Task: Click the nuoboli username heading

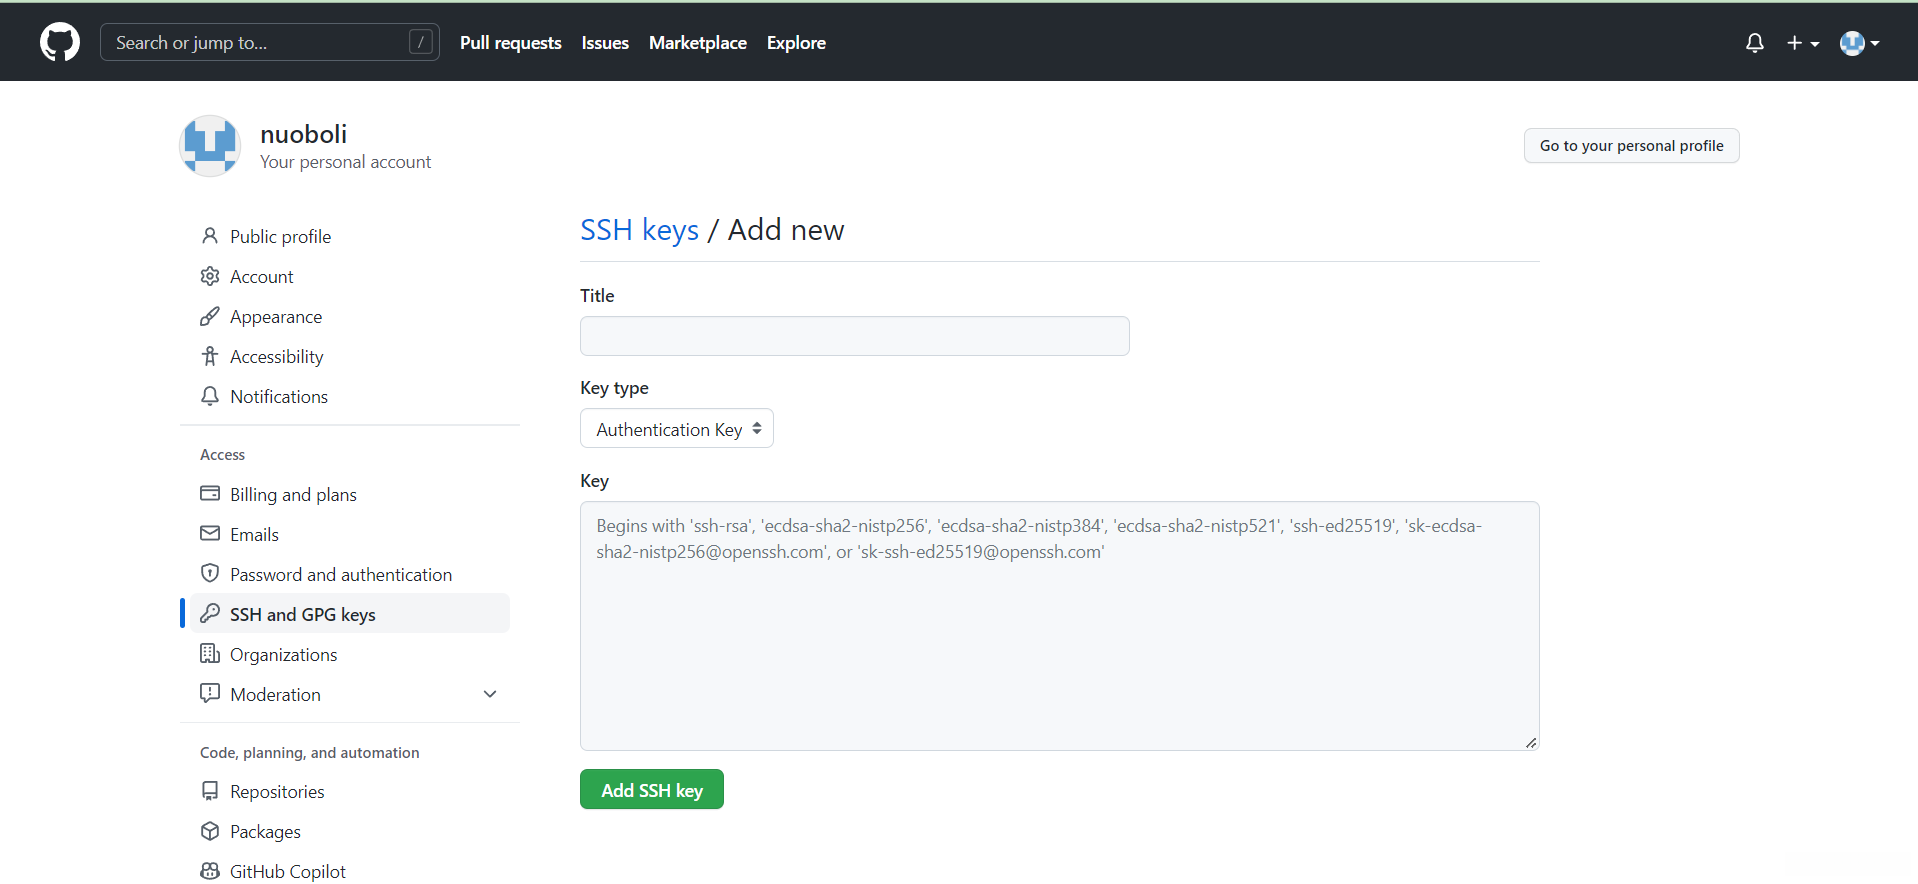Action: 303,134
